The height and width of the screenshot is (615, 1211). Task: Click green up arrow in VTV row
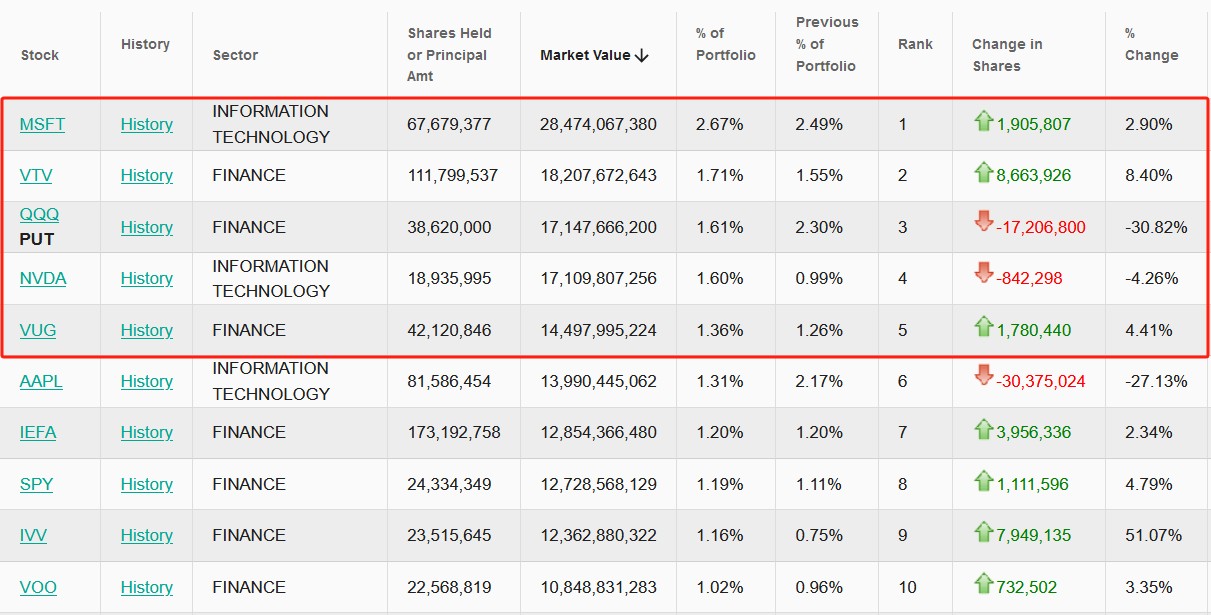pos(983,173)
